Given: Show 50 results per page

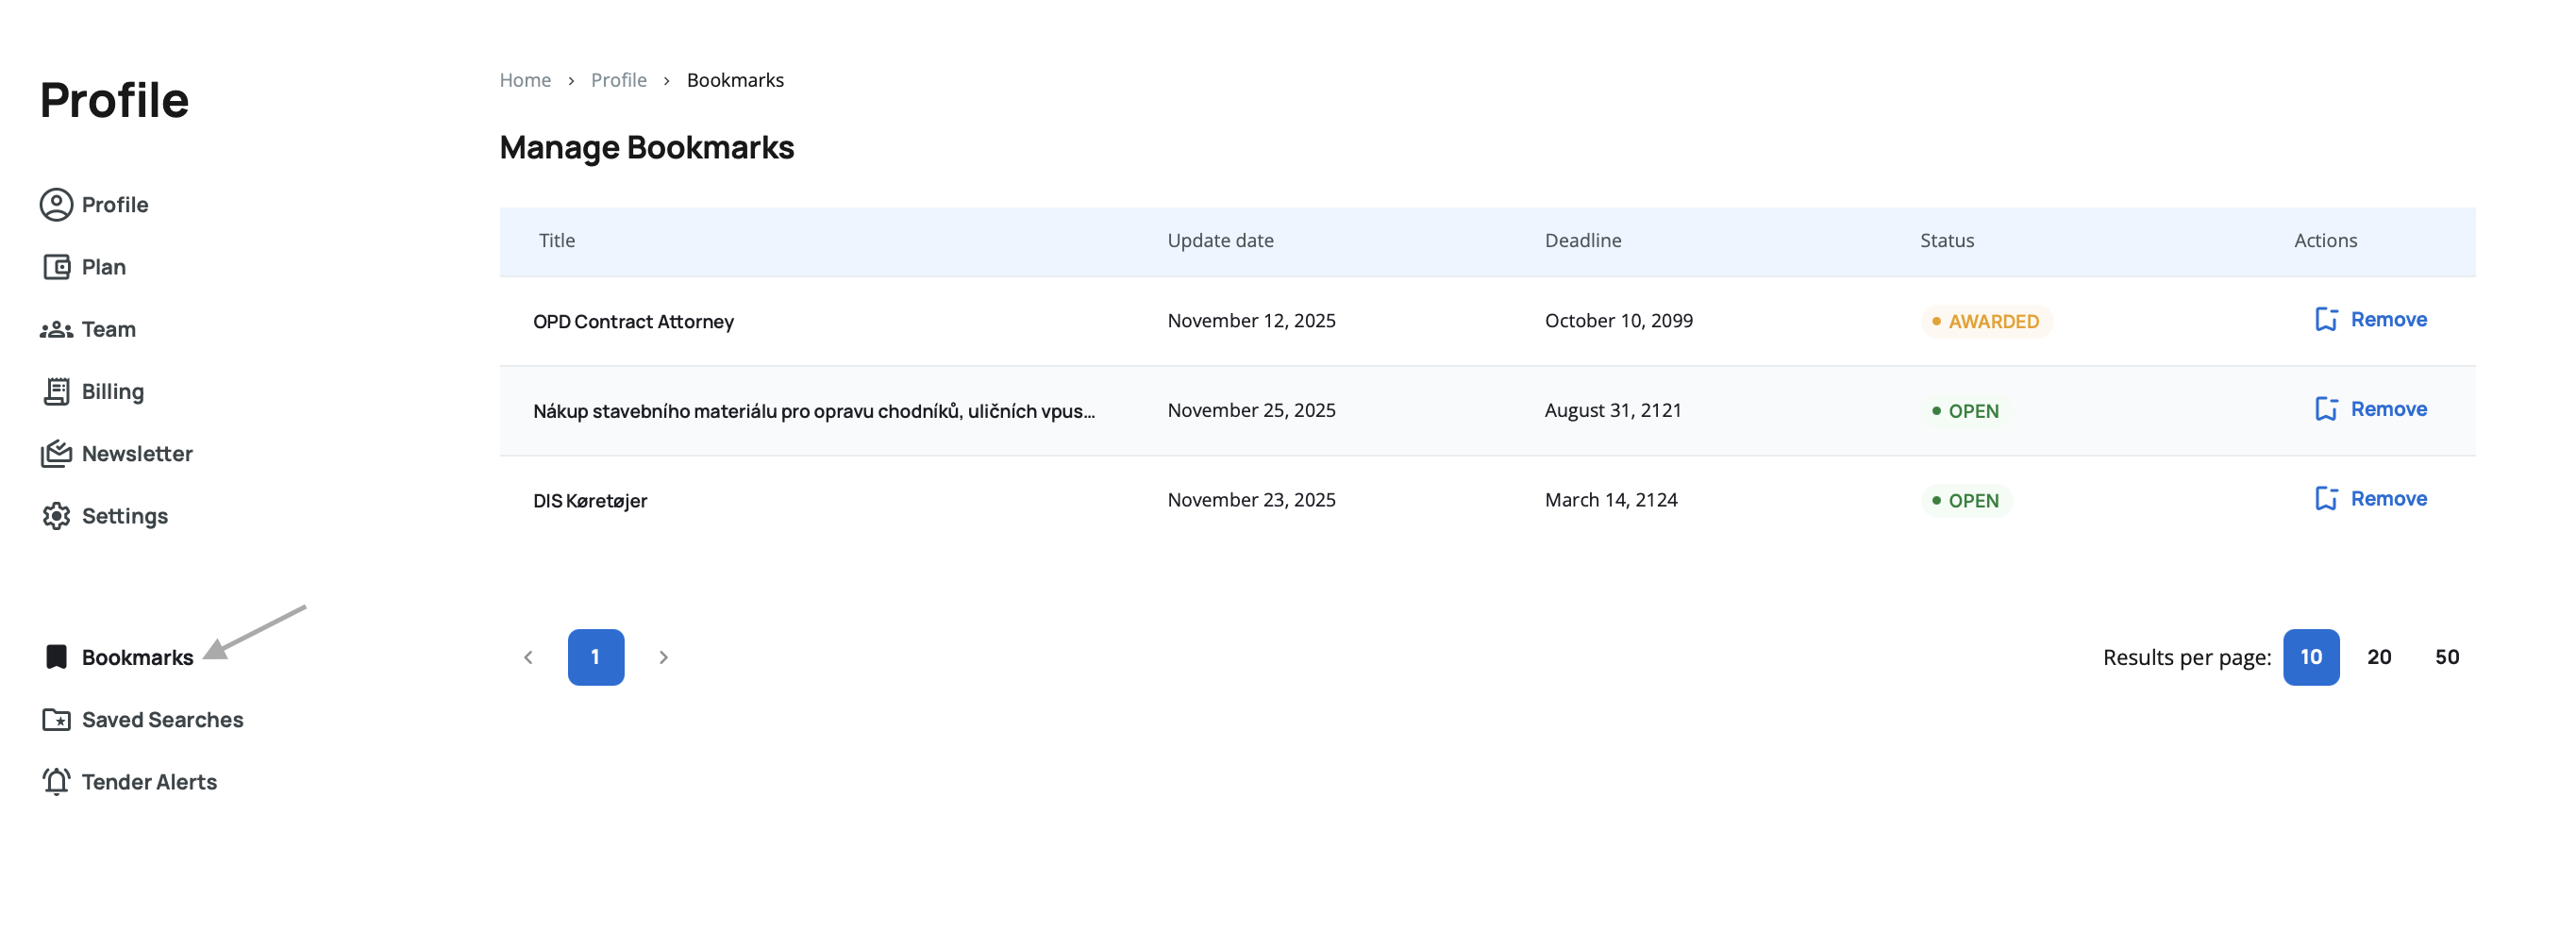Looking at the screenshot, I should [2446, 657].
